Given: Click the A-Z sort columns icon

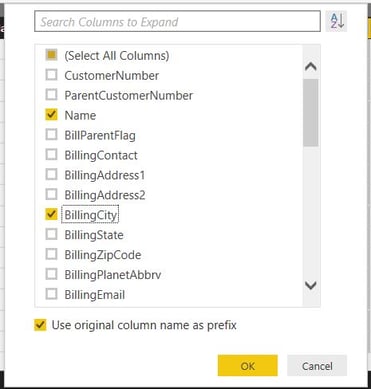Looking at the screenshot, I should point(336,21).
